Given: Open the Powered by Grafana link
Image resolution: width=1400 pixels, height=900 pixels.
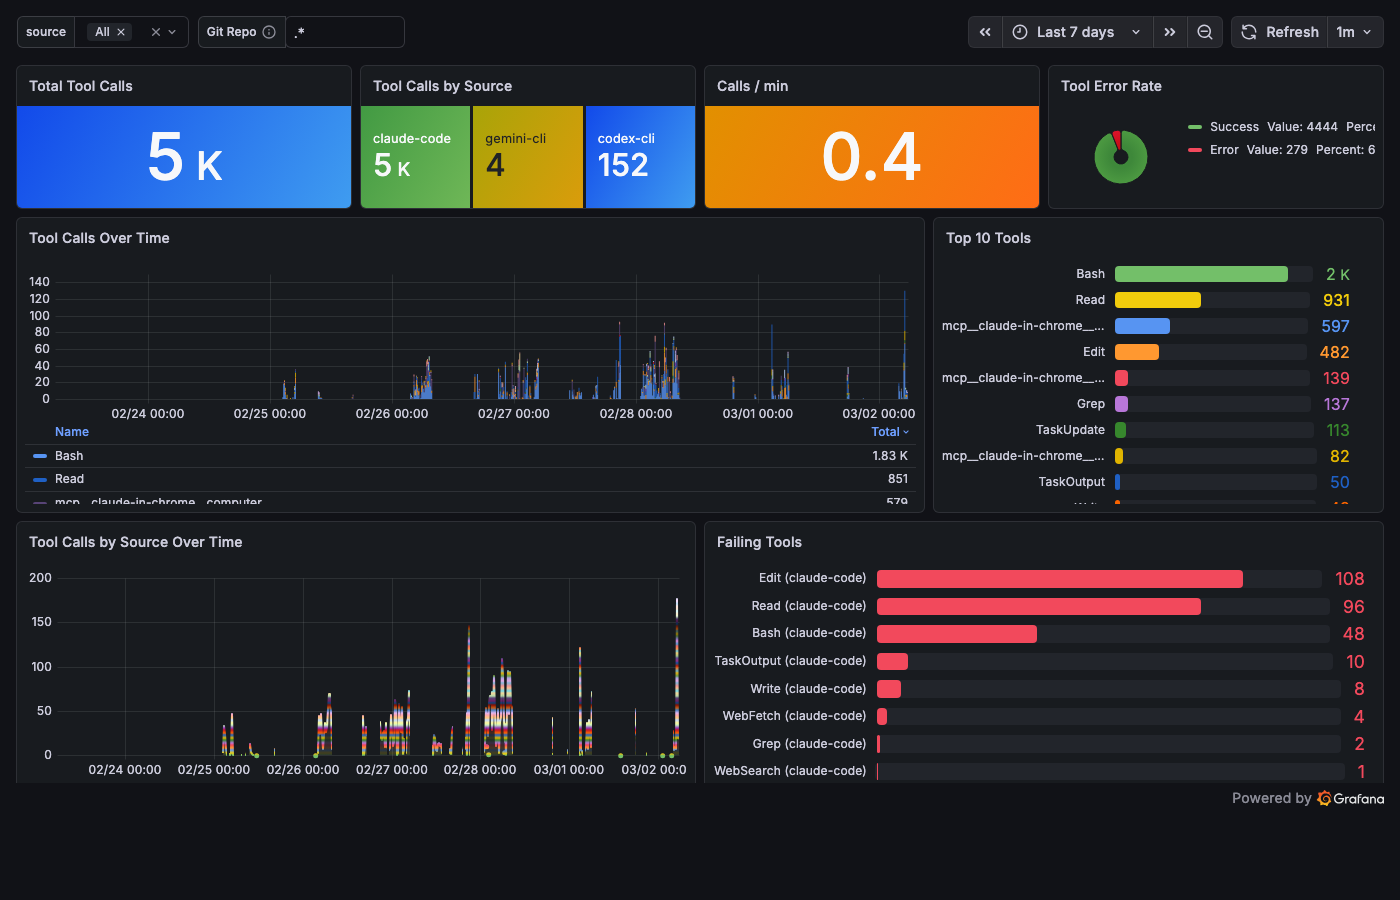Looking at the screenshot, I should point(1307,798).
